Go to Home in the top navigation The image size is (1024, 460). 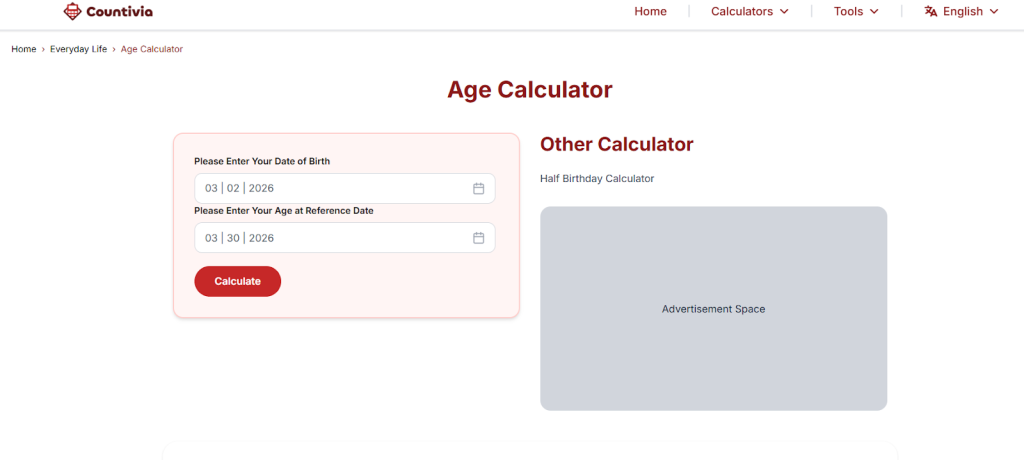(x=650, y=12)
